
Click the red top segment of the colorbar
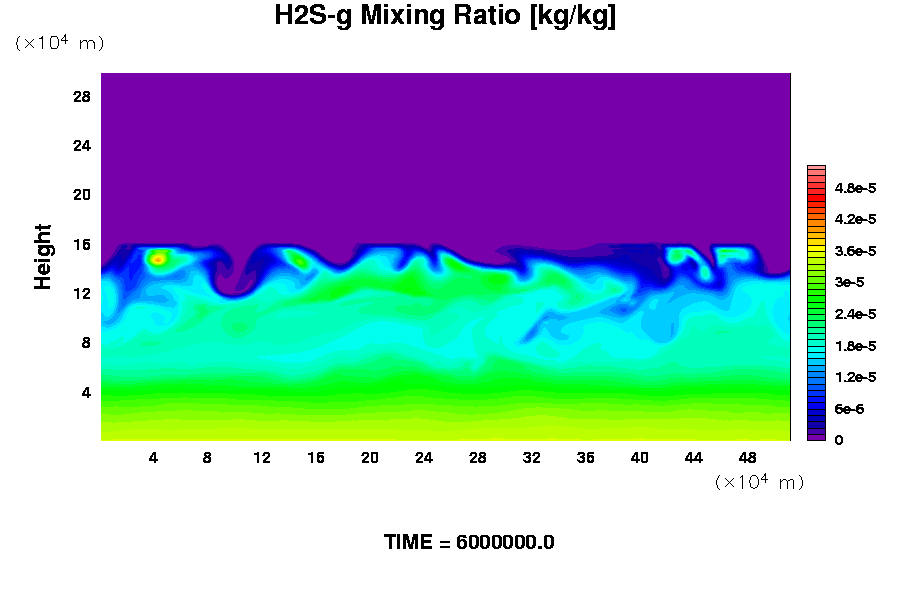tap(816, 172)
